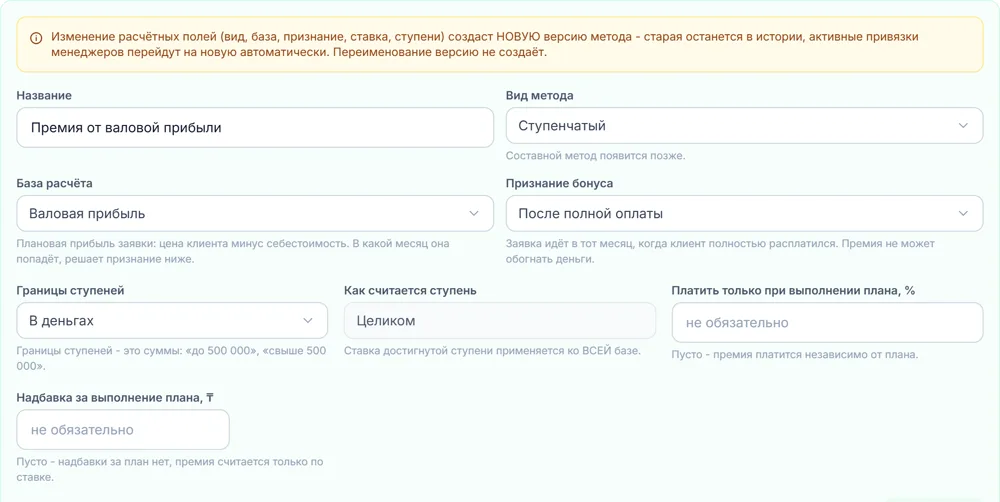The image size is (1000, 502).
Task: Click the label Границы ступеней
Action: pyautogui.click(x=70, y=290)
